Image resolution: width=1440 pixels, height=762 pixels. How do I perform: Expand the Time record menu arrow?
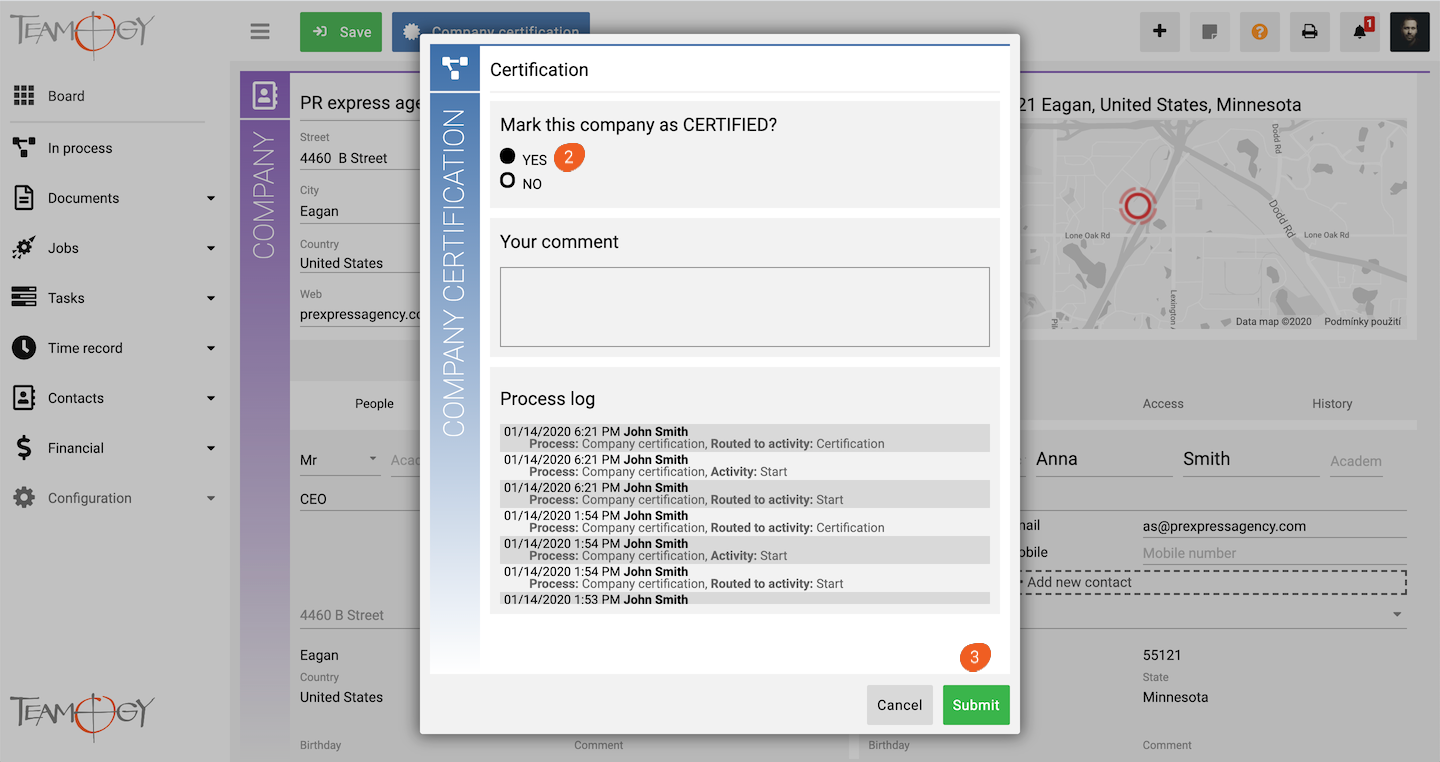coord(211,348)
